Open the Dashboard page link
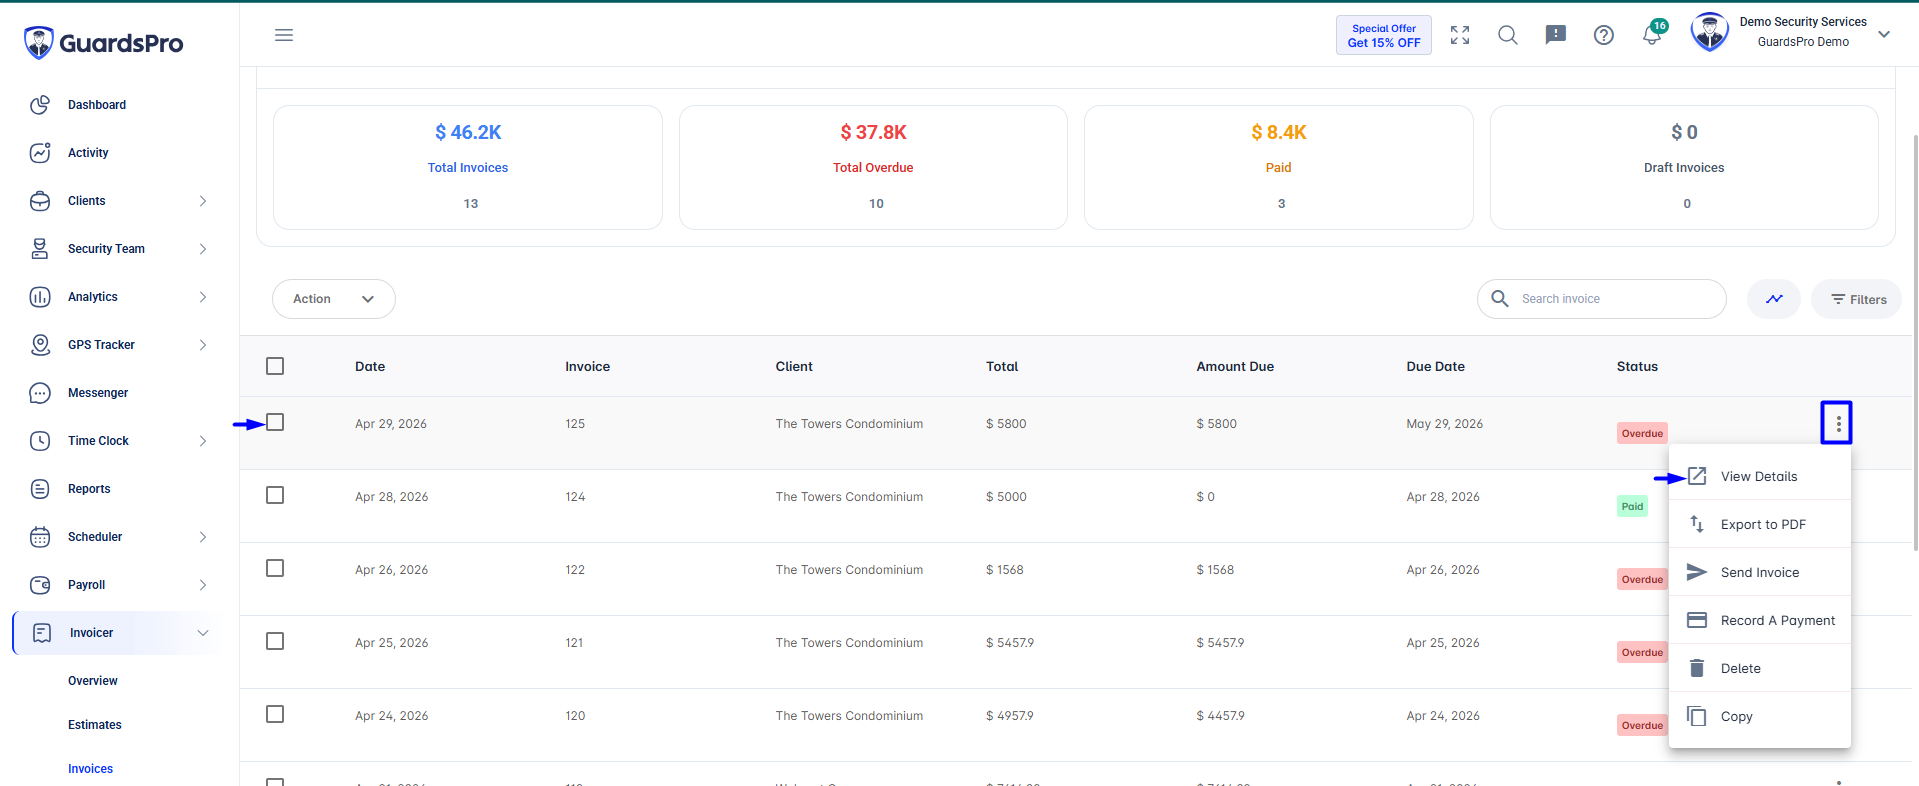The height and width of the screenshot is (786, 1919). [x=97, y=105]
